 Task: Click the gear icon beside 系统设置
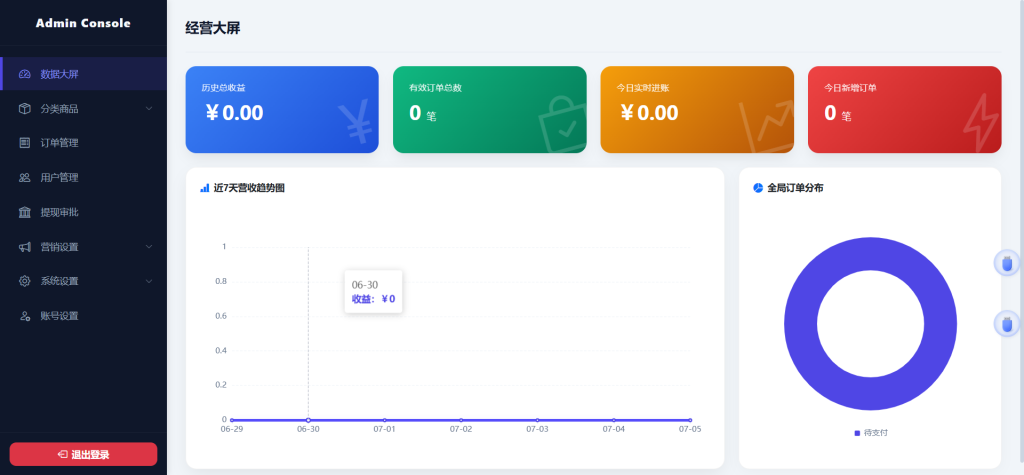(25, 281)
